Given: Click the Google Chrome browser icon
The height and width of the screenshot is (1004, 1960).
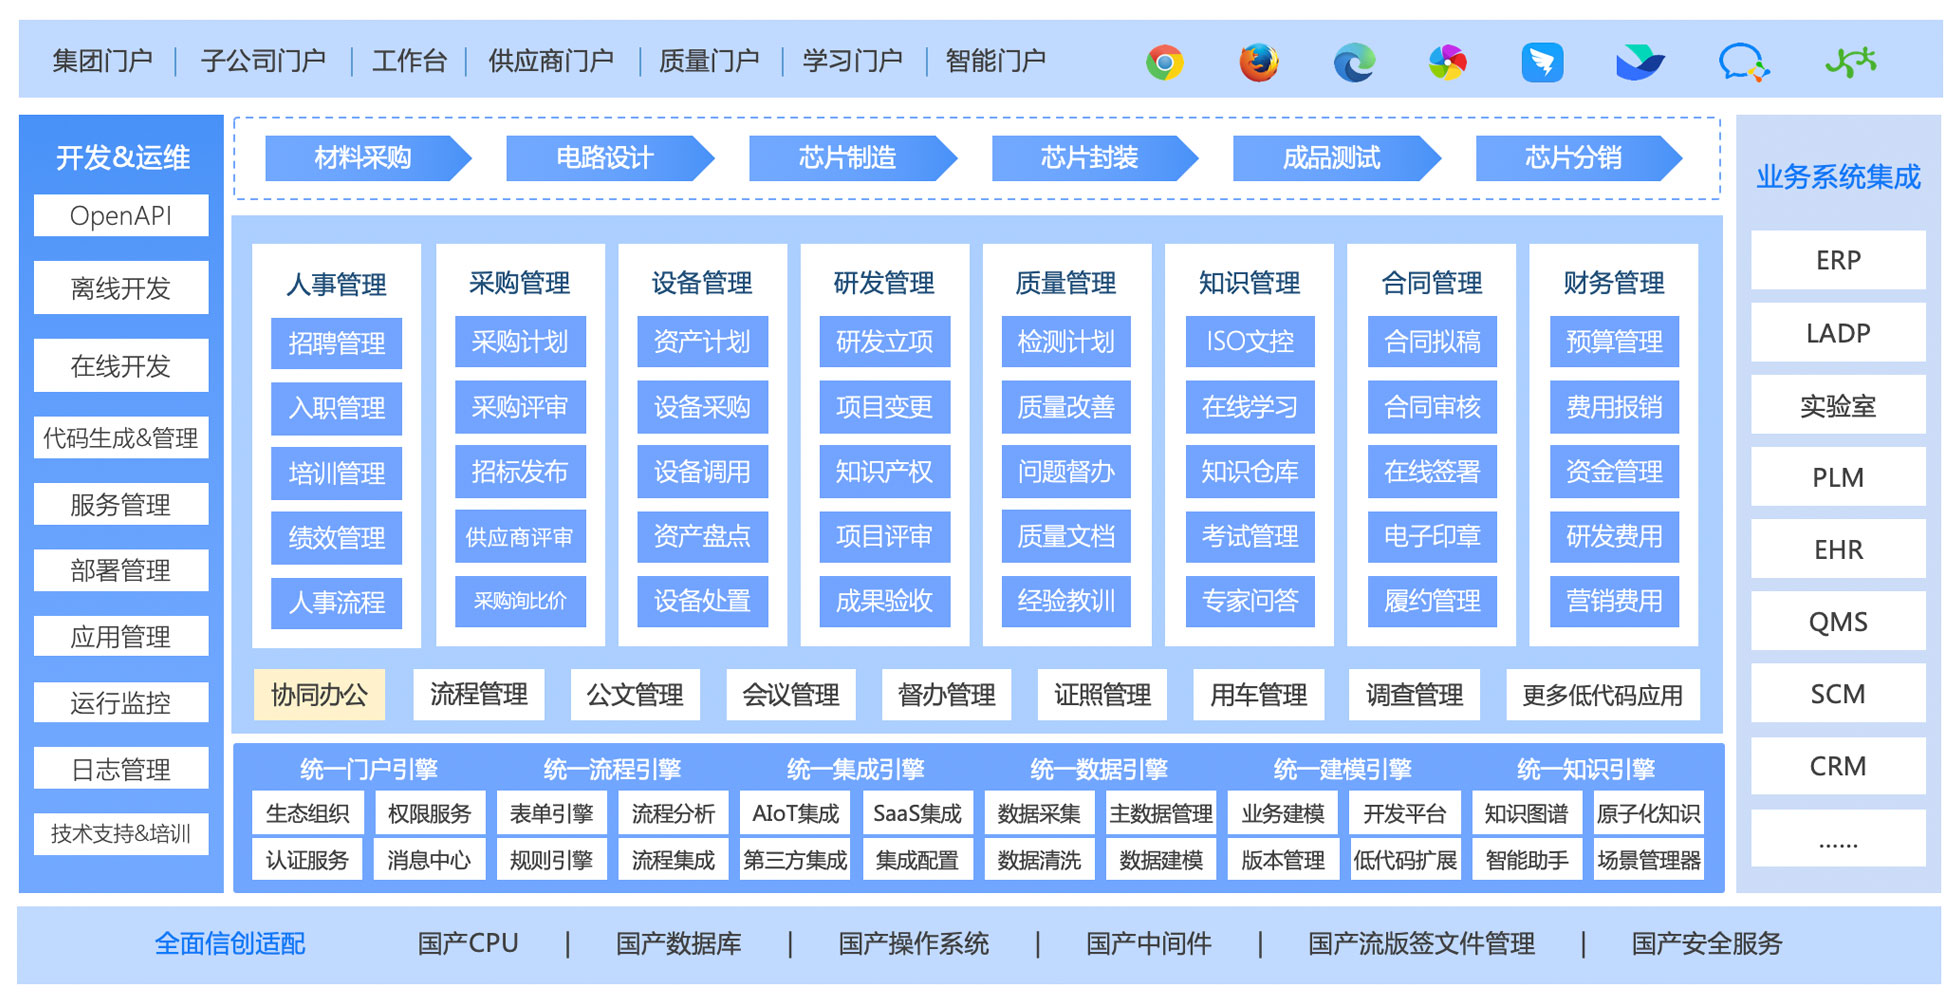Looking at the screenshot, I should coord(1164,62).
